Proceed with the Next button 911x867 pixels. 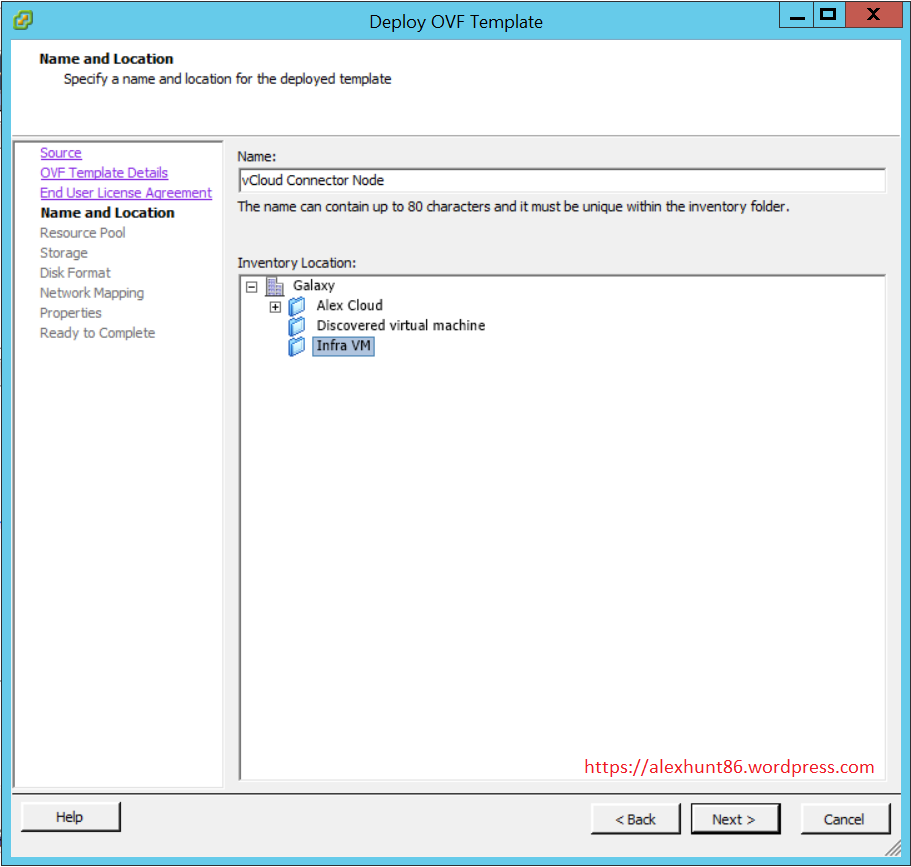pos(735,819)
